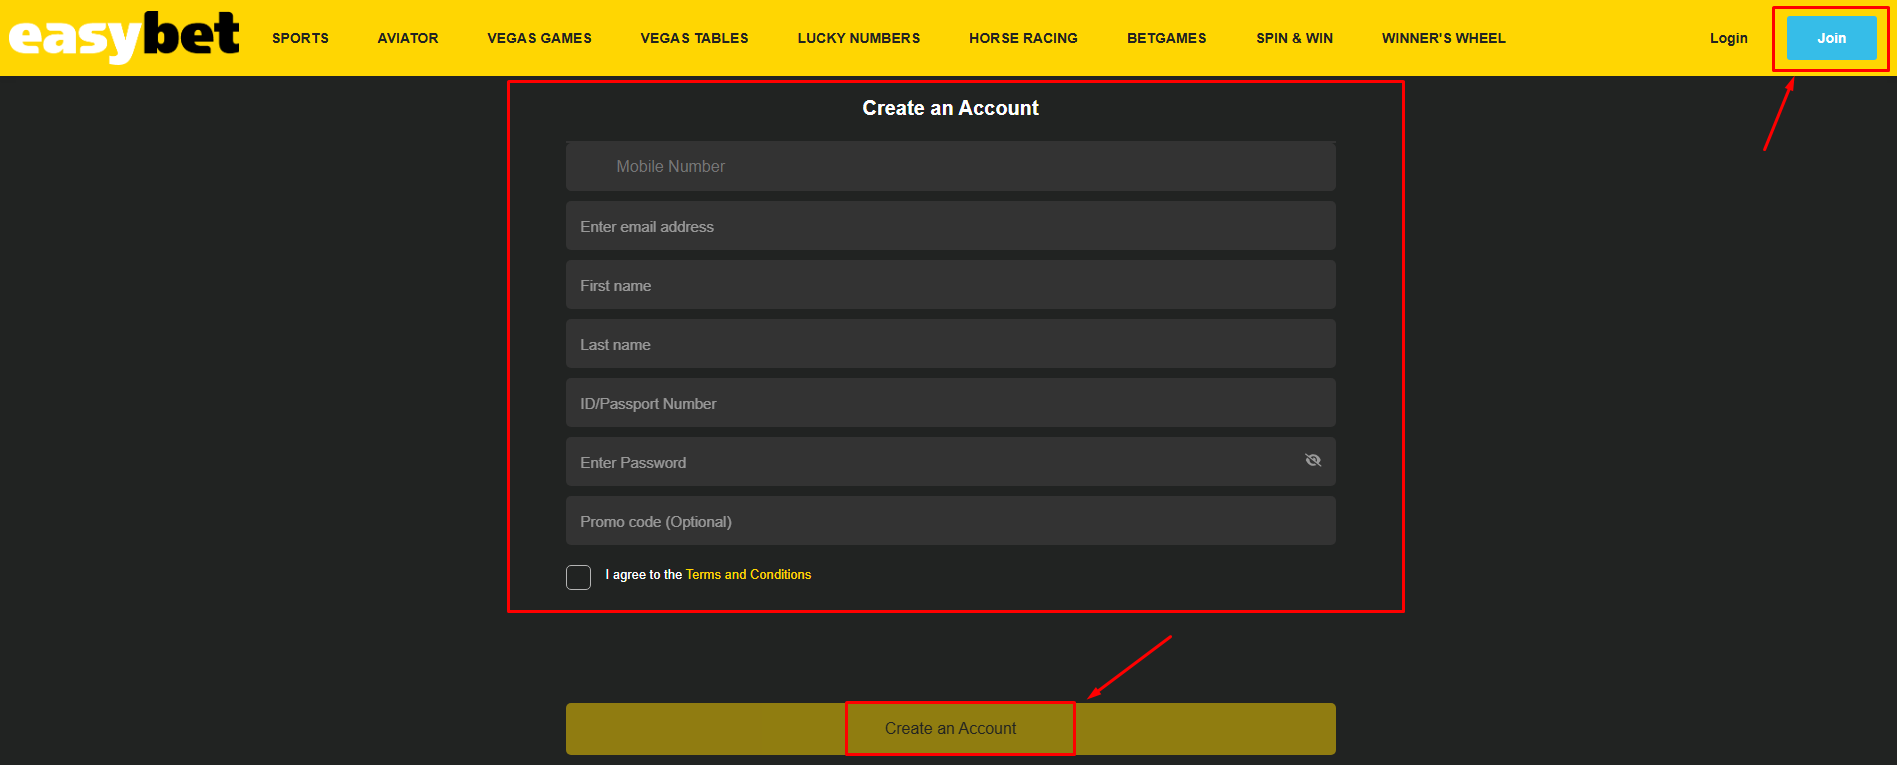The height and width of the screenshot is (765, 1897).
Task: Go to Winner's Wheel
Action: point(1443,38)
